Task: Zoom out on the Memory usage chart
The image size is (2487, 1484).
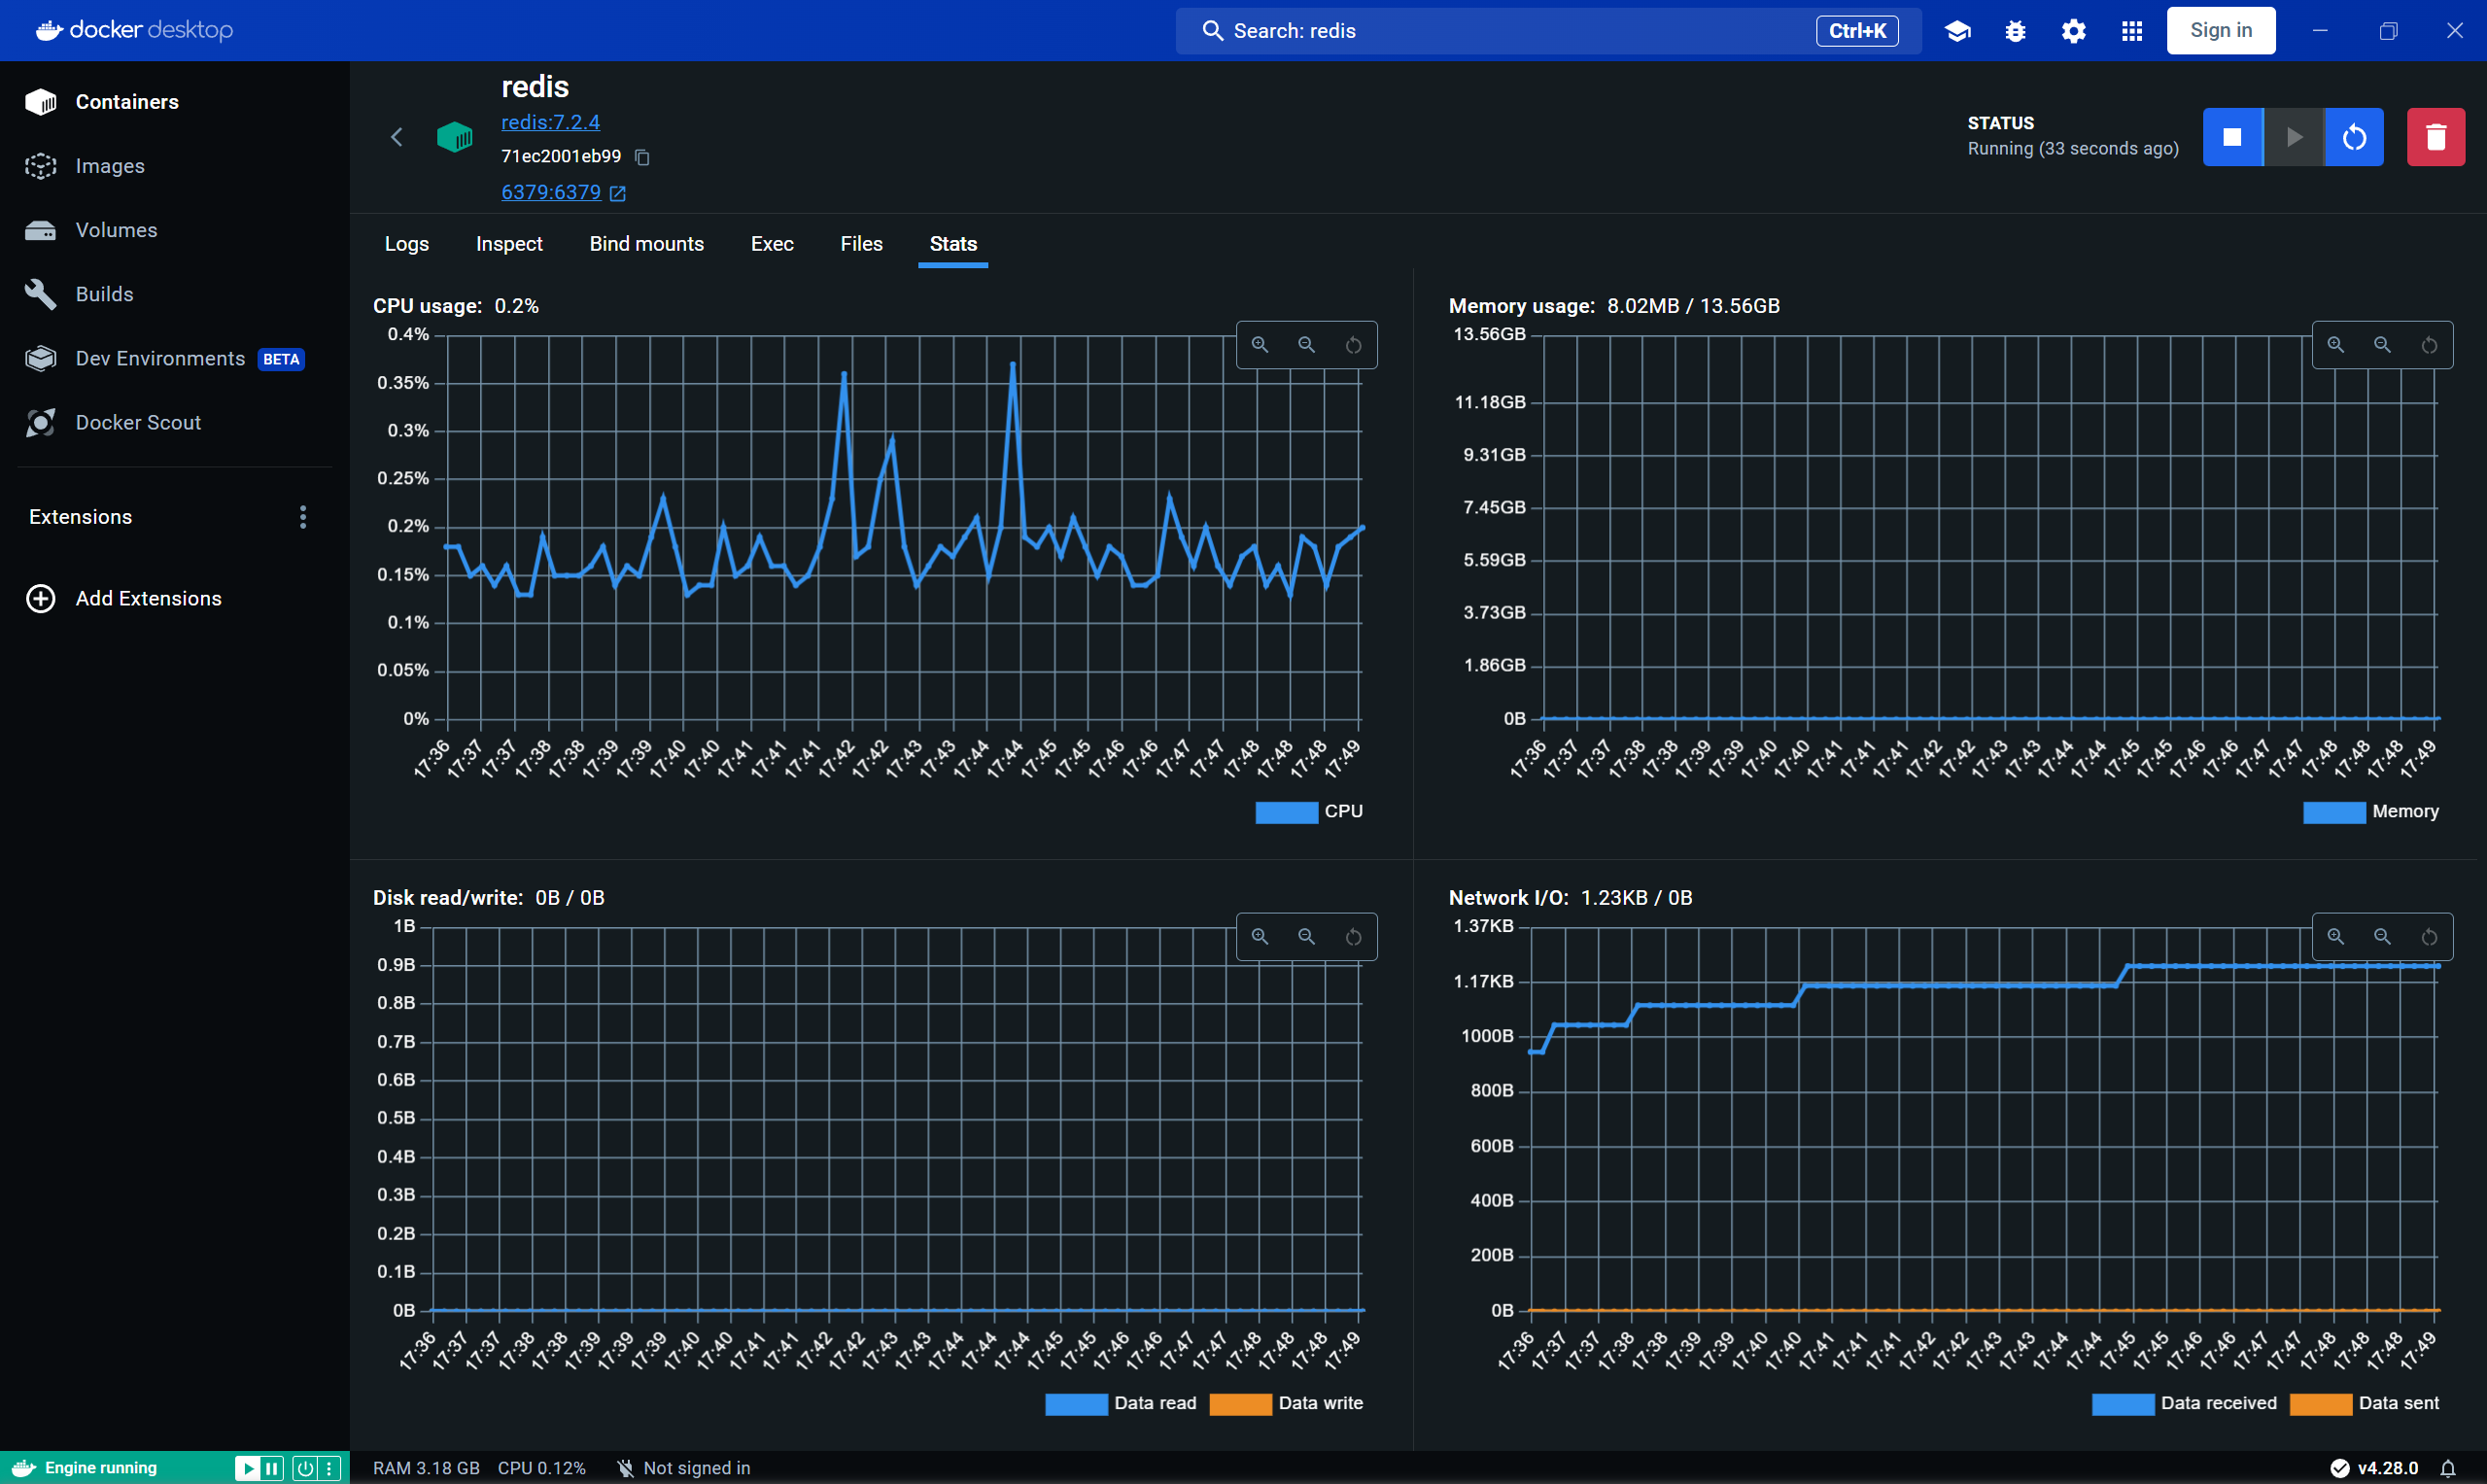Action: coord(2382,345)
